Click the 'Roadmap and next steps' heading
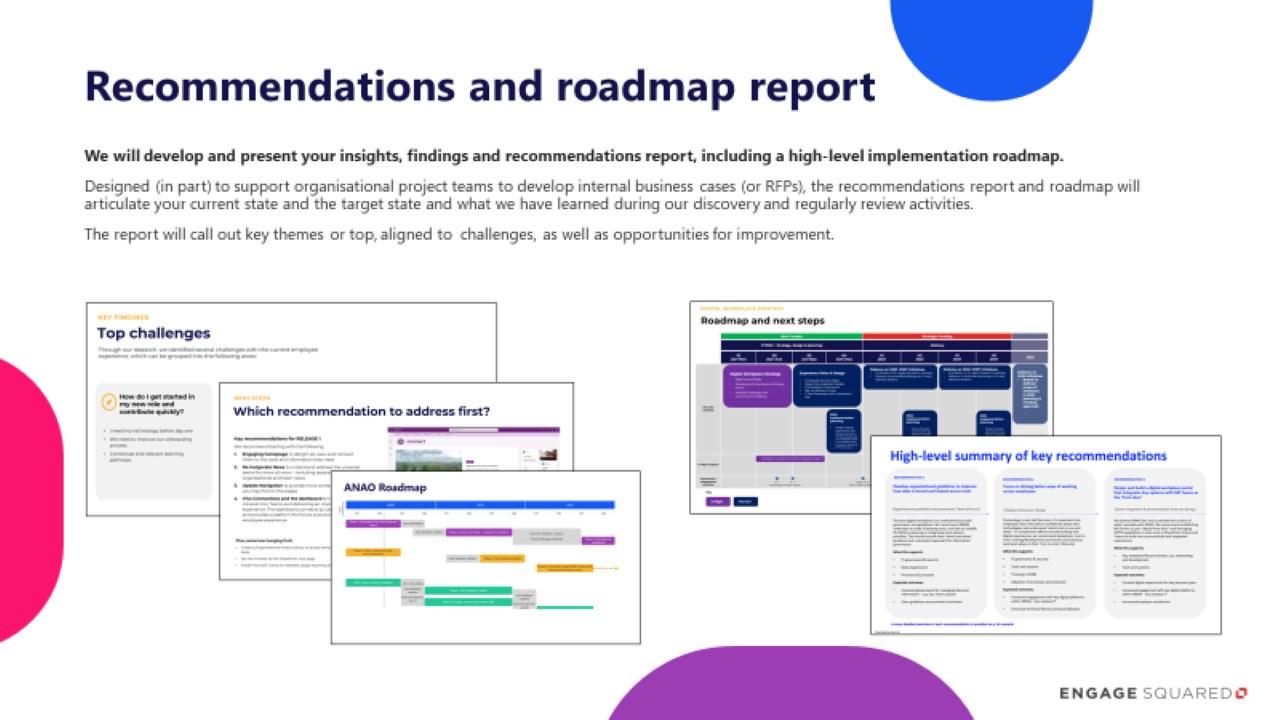The height and width of the screenshot is (720, 1280). pyautogui.click(x=763, y=321)
